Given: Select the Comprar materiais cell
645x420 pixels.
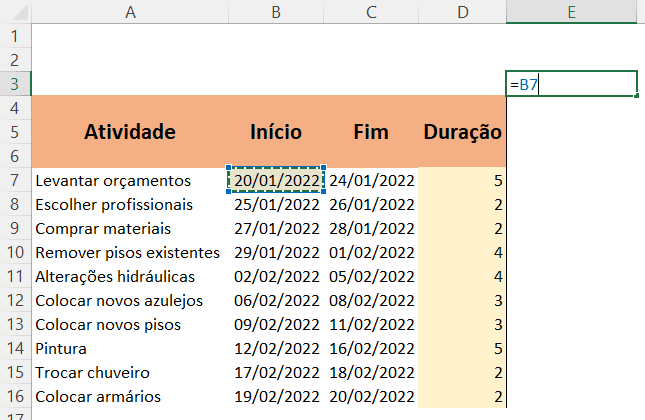Looking at the screenshot, I should coord(130,228).
